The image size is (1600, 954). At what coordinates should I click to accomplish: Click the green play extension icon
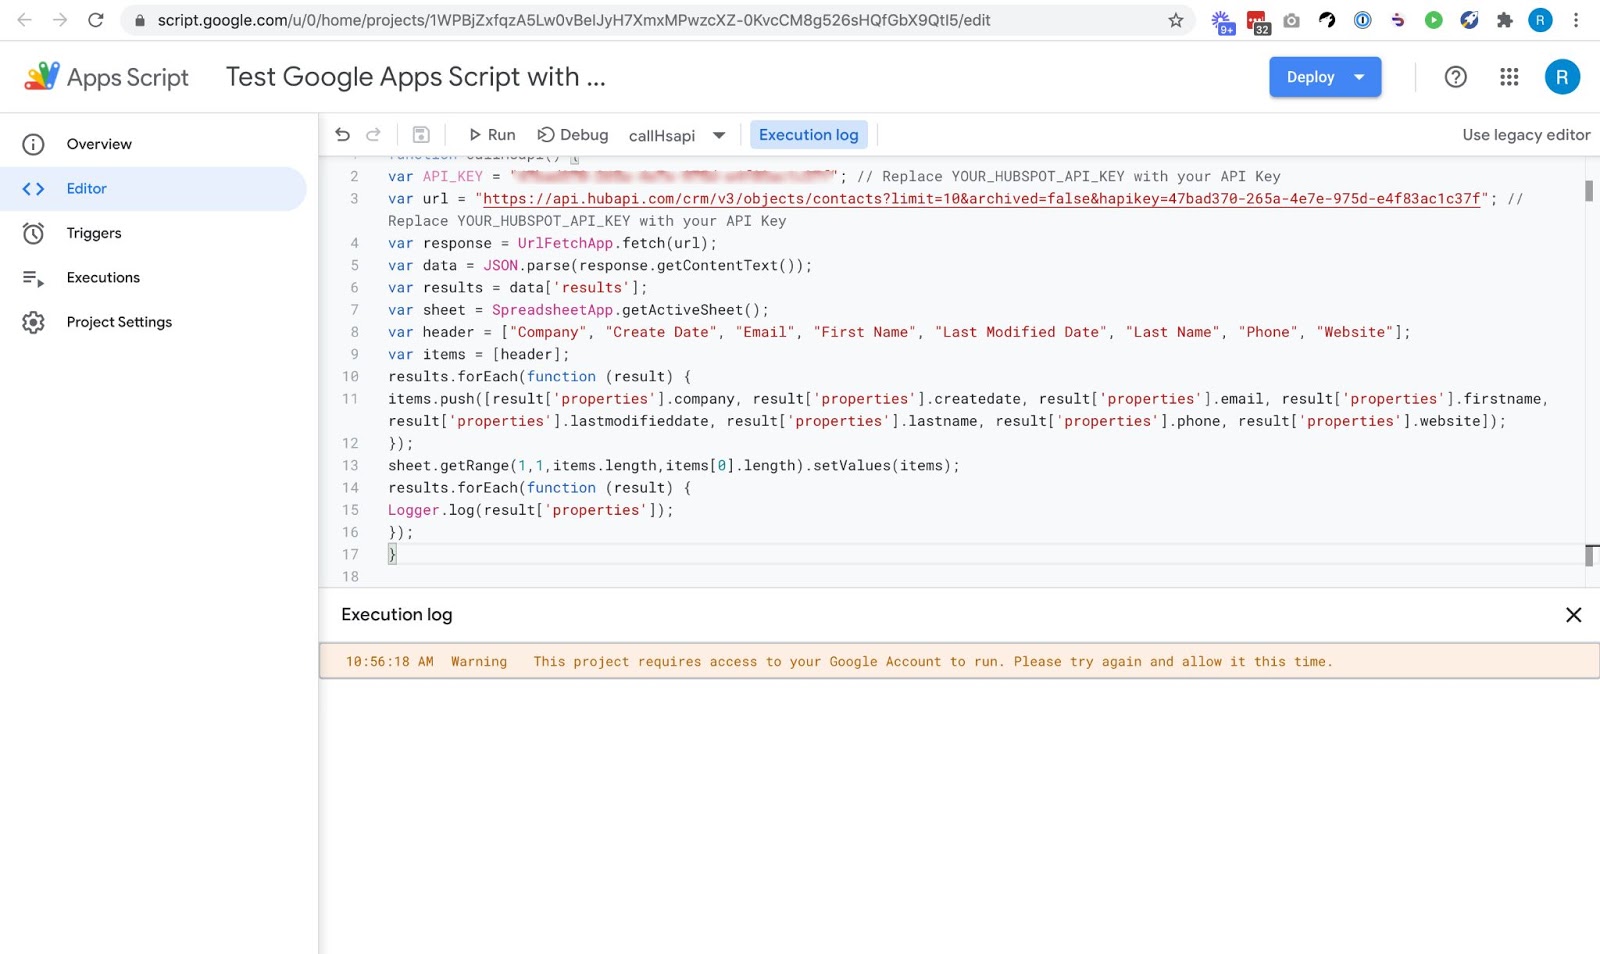[x=1433, y=20]
